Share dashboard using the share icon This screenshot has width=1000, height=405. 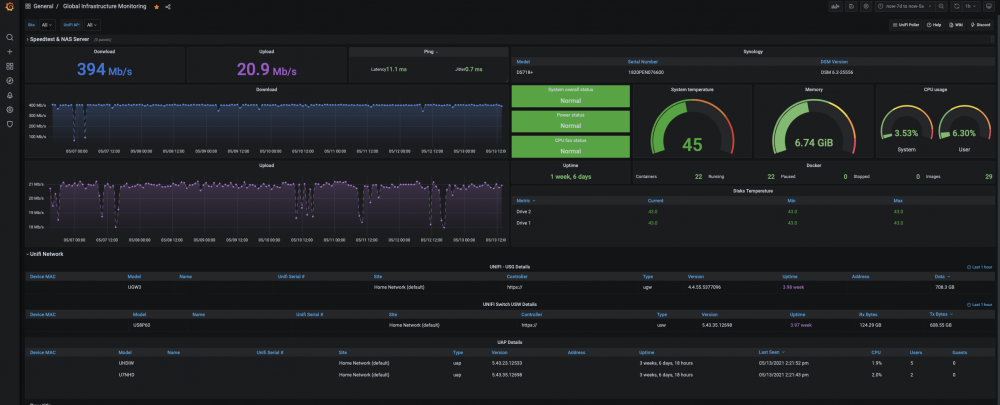tap(168, 7)
